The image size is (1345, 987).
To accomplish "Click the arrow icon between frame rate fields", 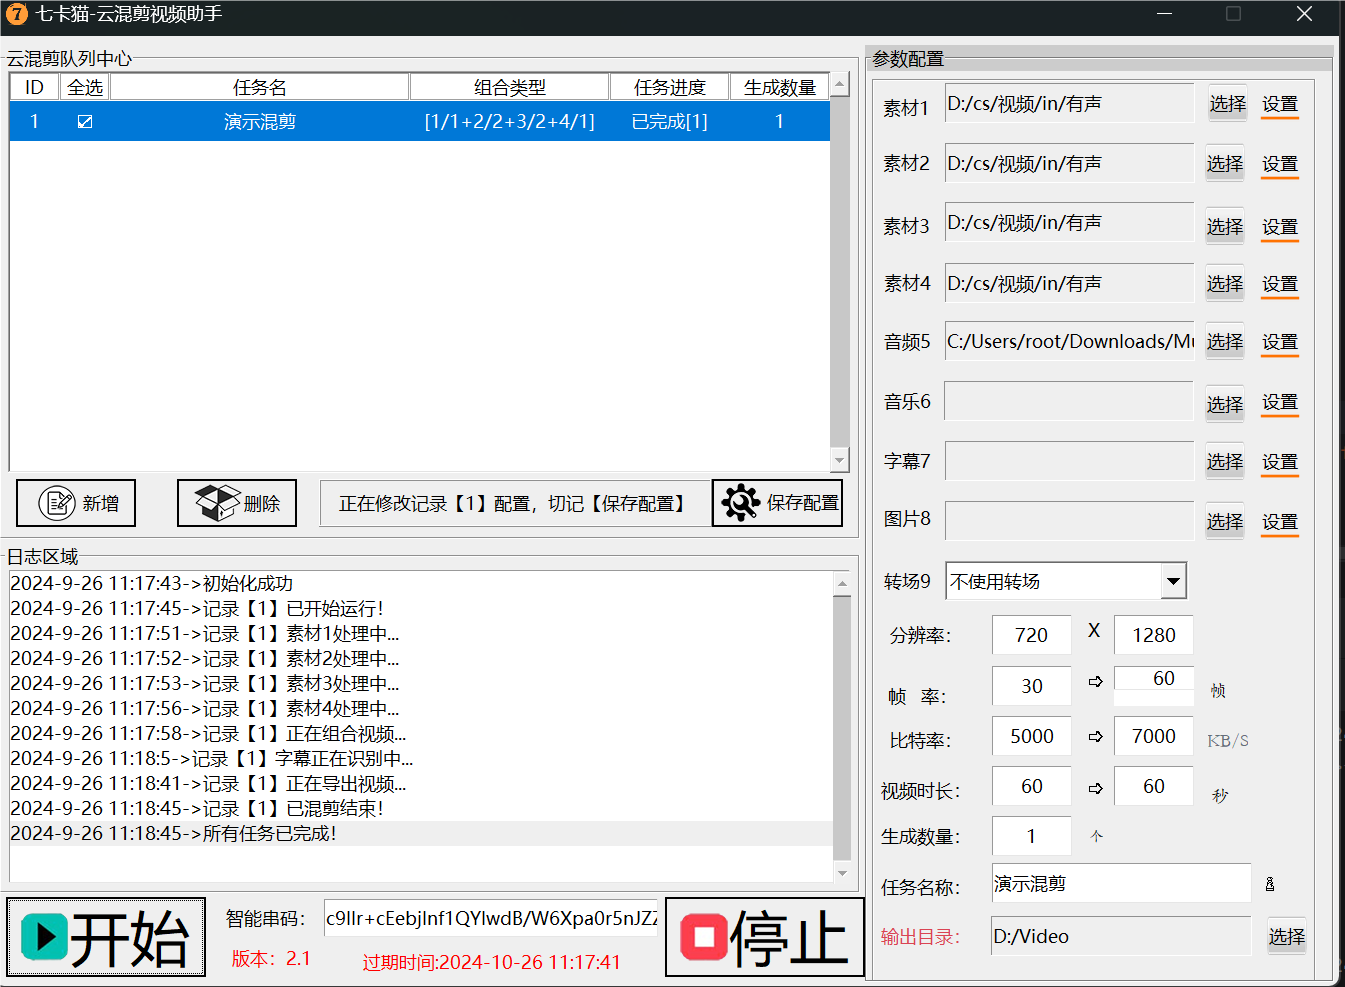I will point(1095,681).
